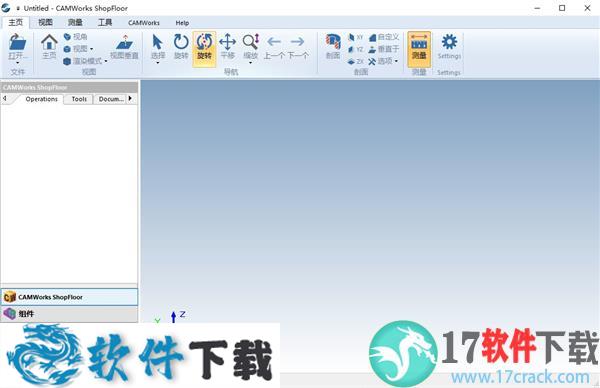
Task: Choose 垂直于 perpendicular section option
Action: 384,49
